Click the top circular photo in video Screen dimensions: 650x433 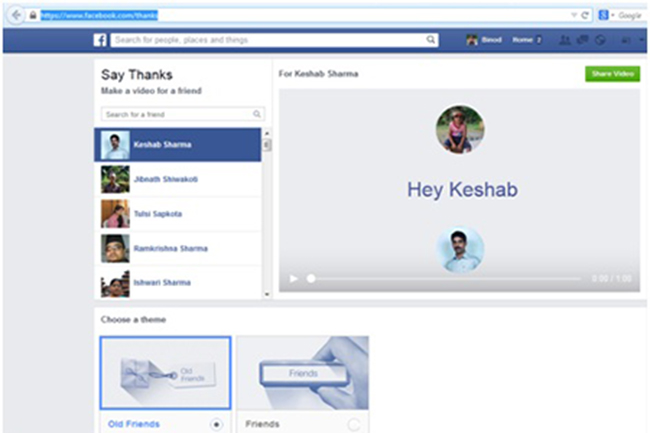[x=460, y=129]
